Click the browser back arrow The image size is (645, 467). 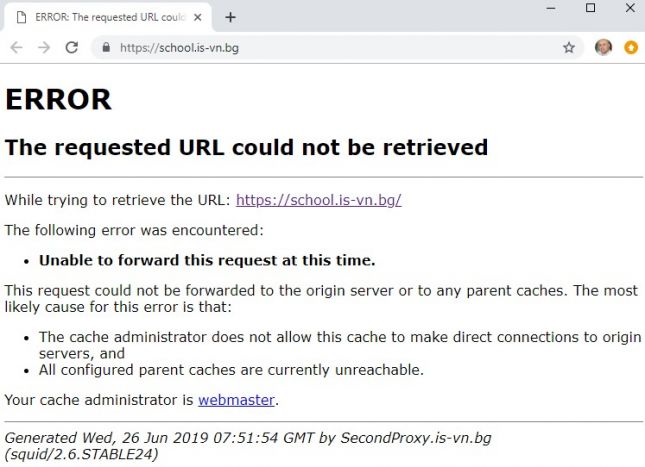coord(16,48)
